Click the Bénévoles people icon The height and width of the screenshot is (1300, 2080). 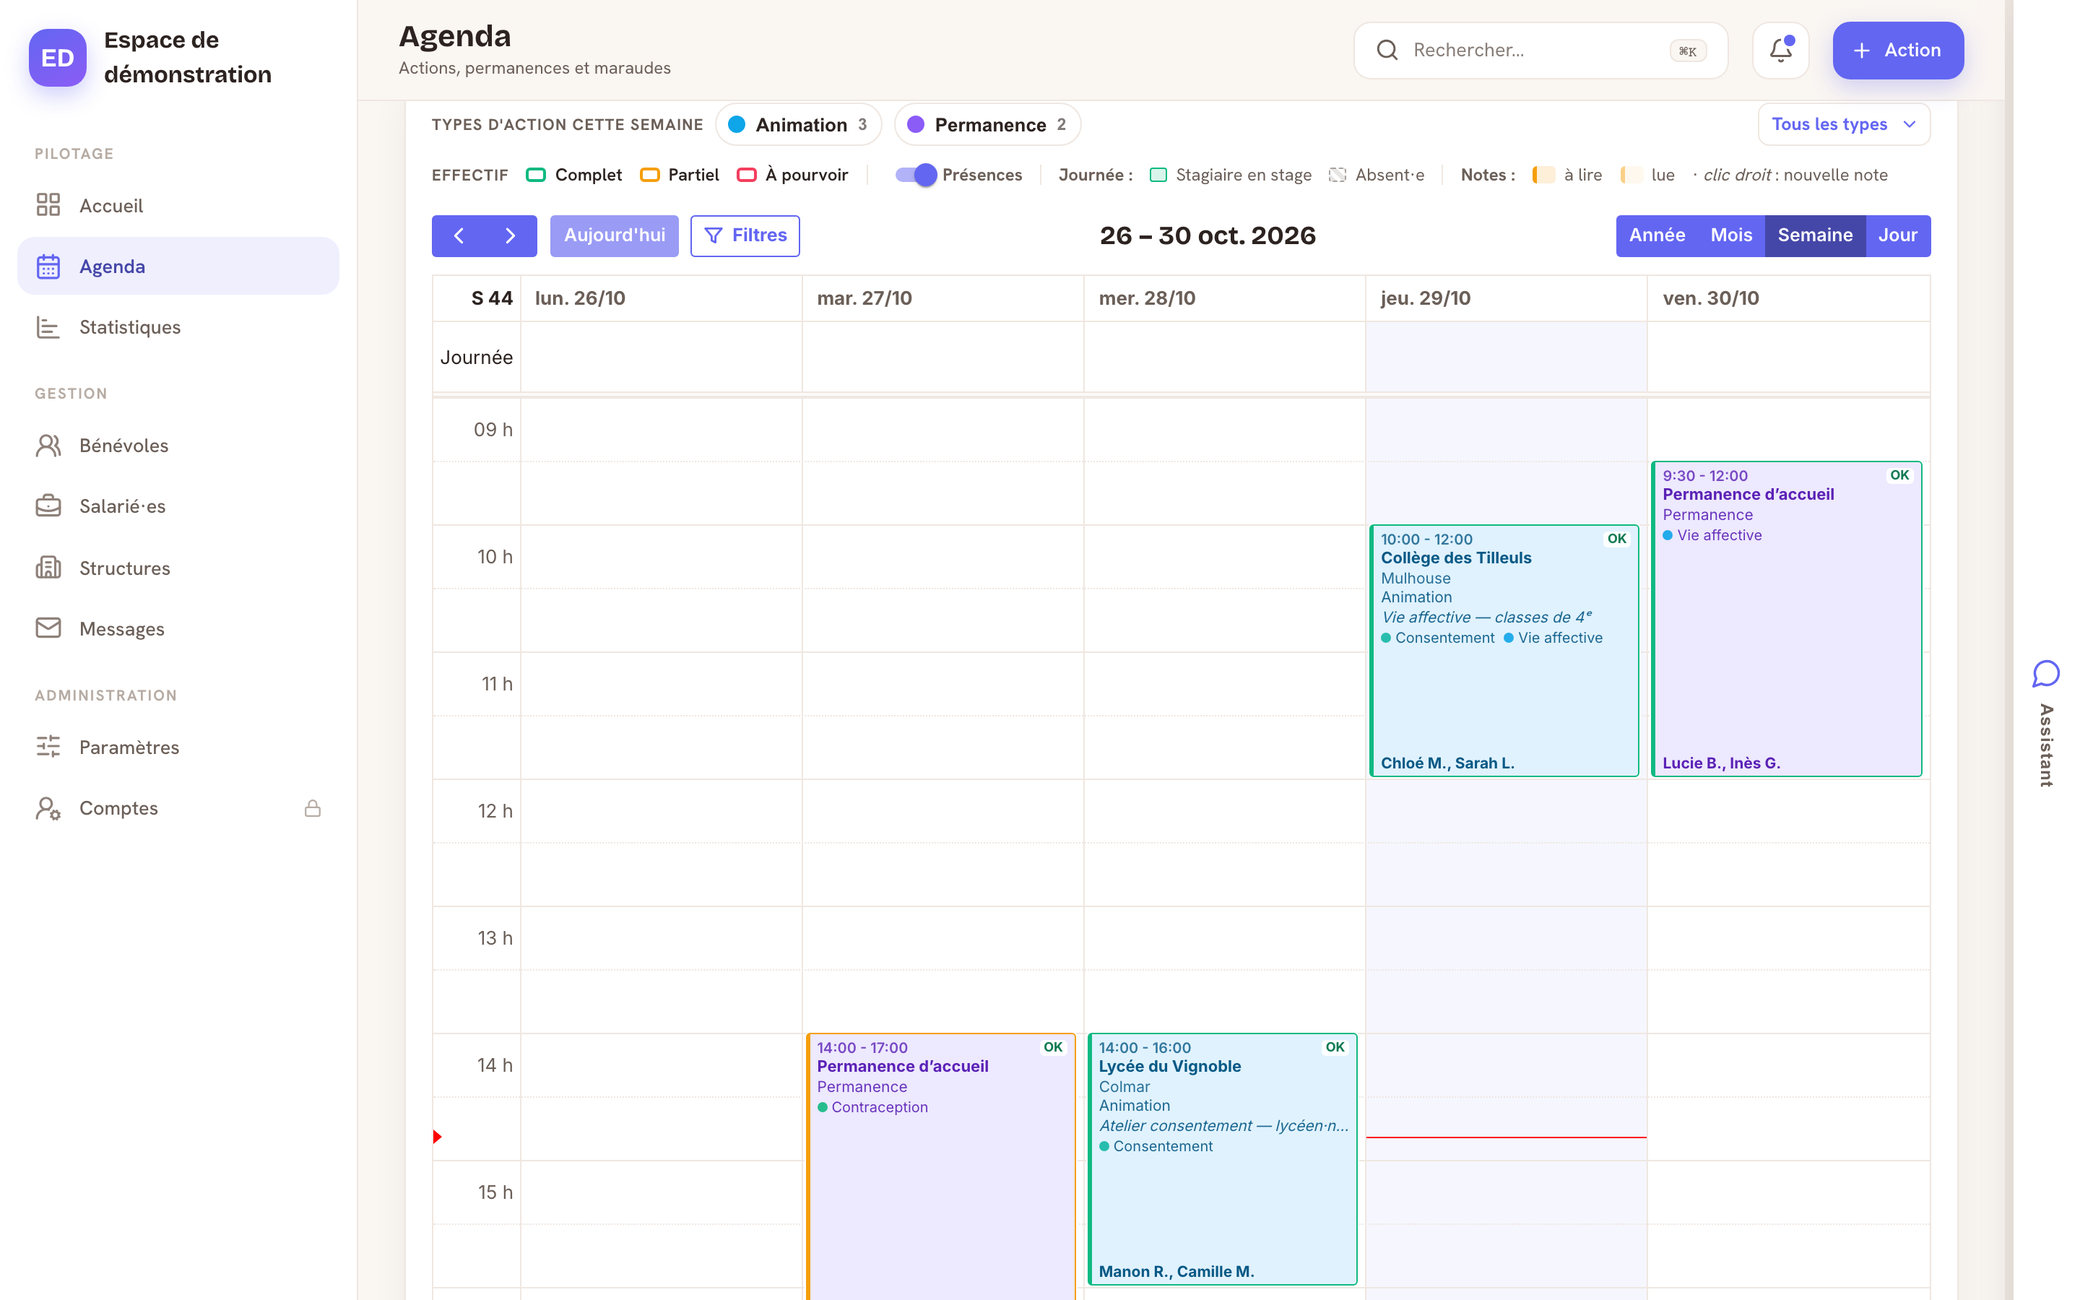tap(48, 445)
